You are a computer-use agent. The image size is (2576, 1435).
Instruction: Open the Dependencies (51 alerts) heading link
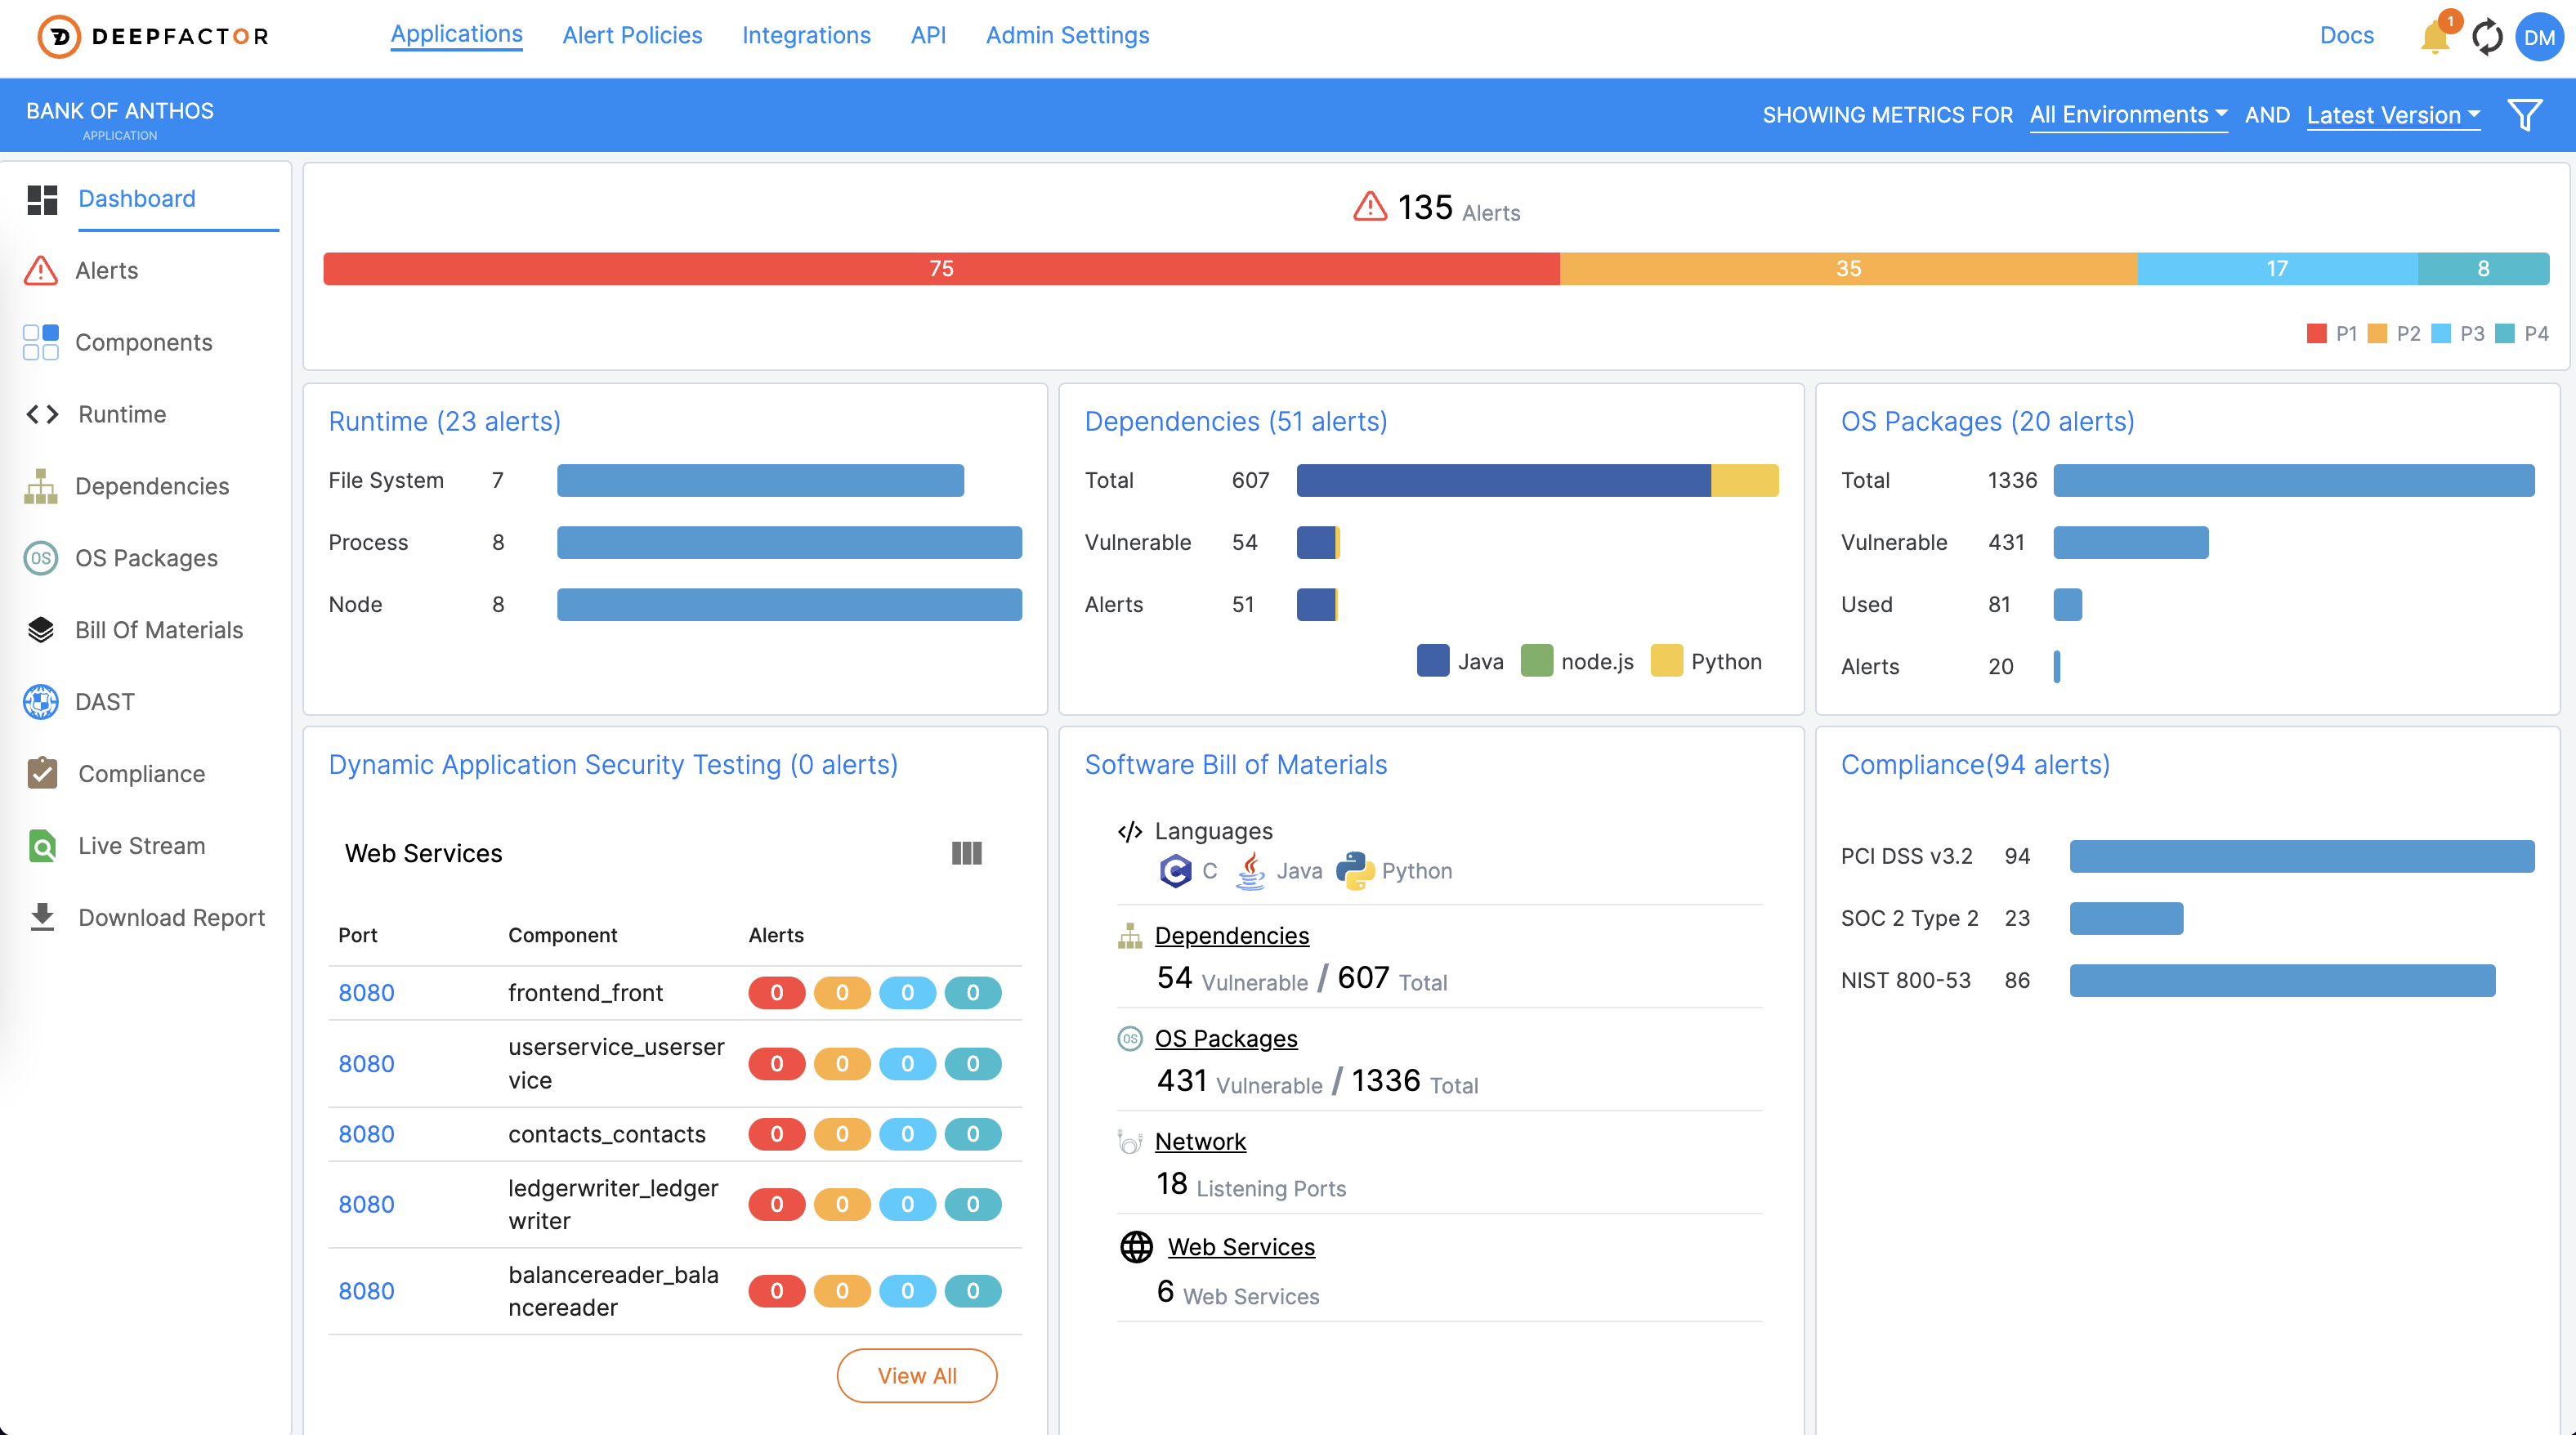(1236, 422)
